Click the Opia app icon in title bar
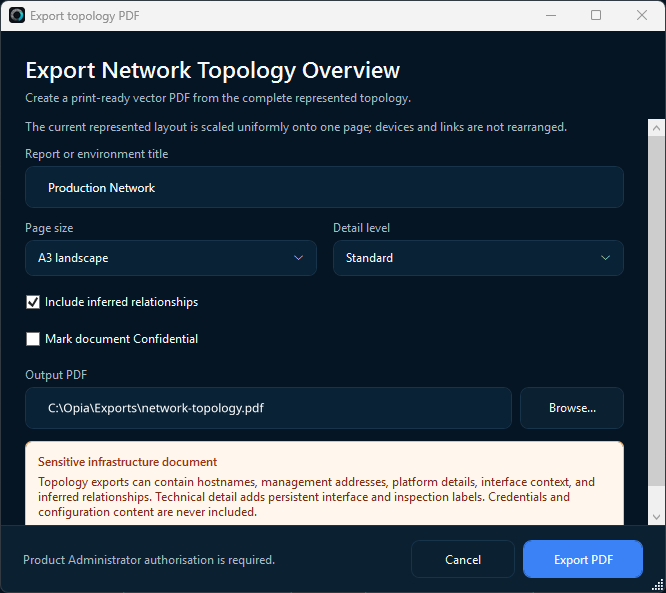This screenshot has height=593, width=666. (17, 15)
